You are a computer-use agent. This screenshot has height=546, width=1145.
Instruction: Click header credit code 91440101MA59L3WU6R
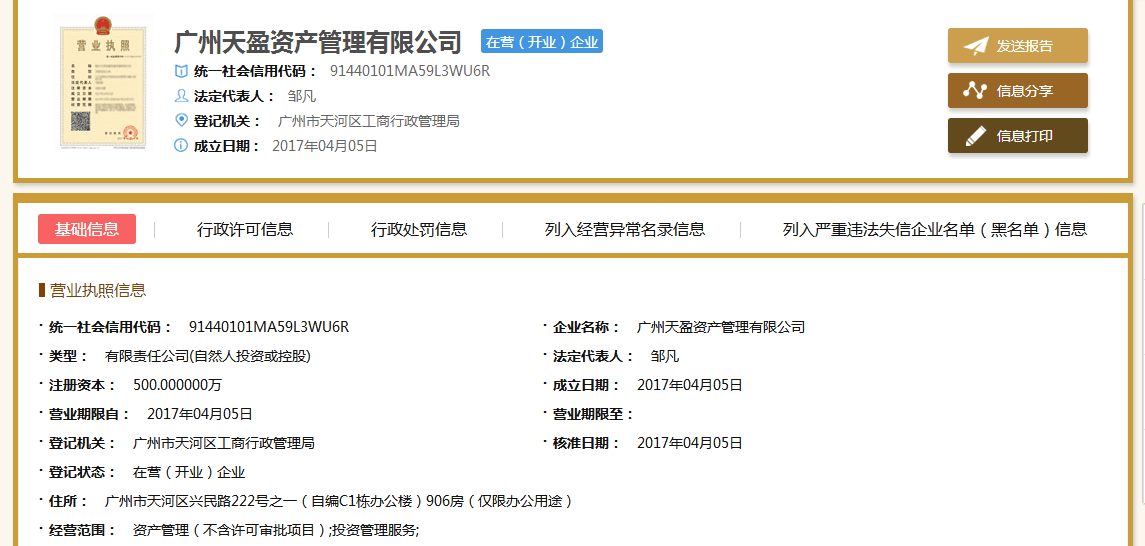pos(410,72)
